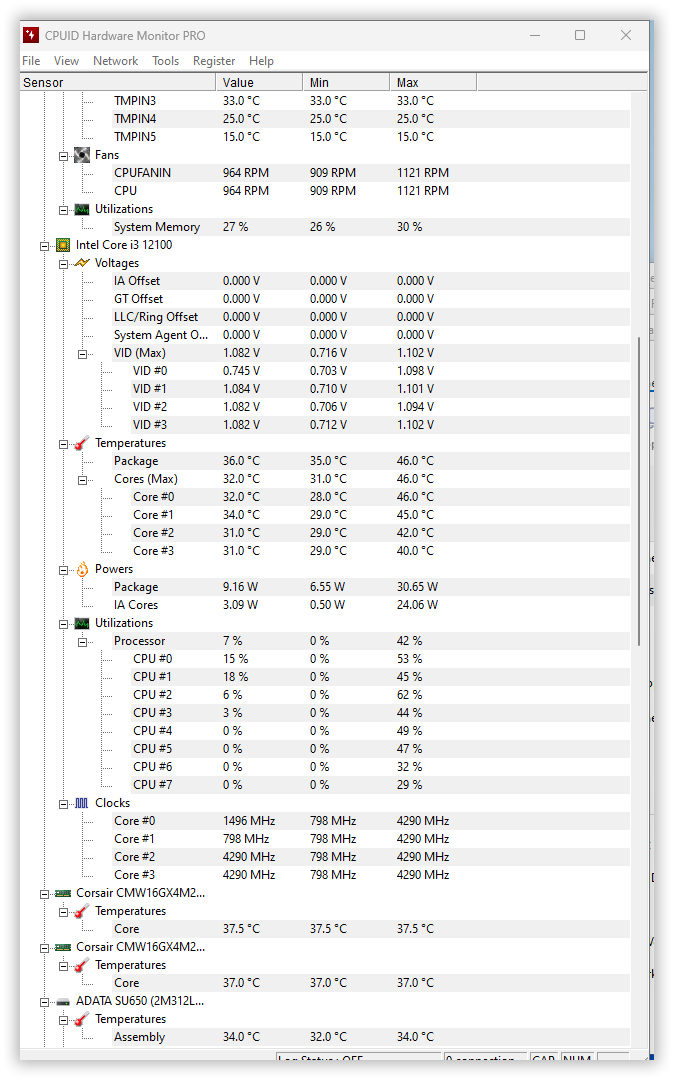Click the Value column header
The width and height of the screenshot is (674, 1080).
pyautogui.click(x=238, y=83)
